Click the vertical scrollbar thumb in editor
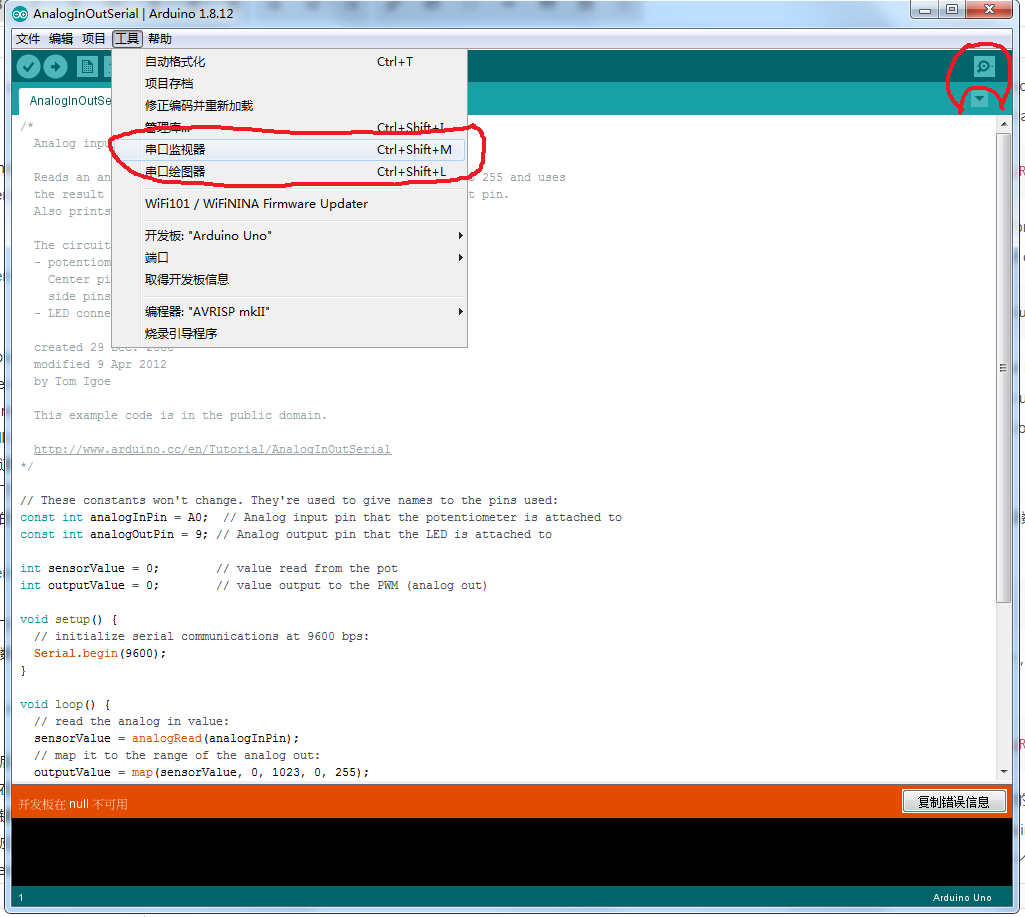This screenshot has height=917, width=1025. [1003, 367]
